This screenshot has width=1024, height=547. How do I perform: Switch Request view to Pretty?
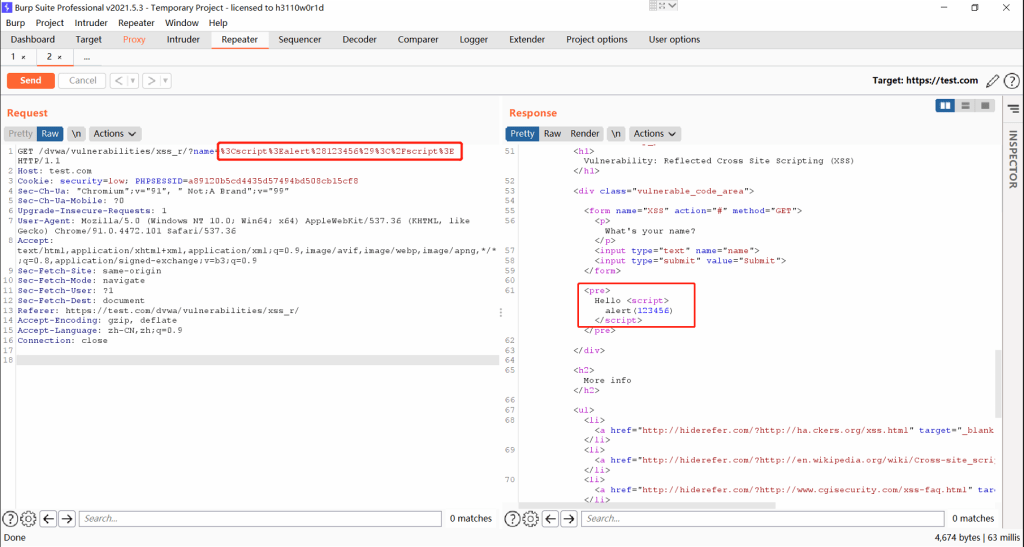20,134
